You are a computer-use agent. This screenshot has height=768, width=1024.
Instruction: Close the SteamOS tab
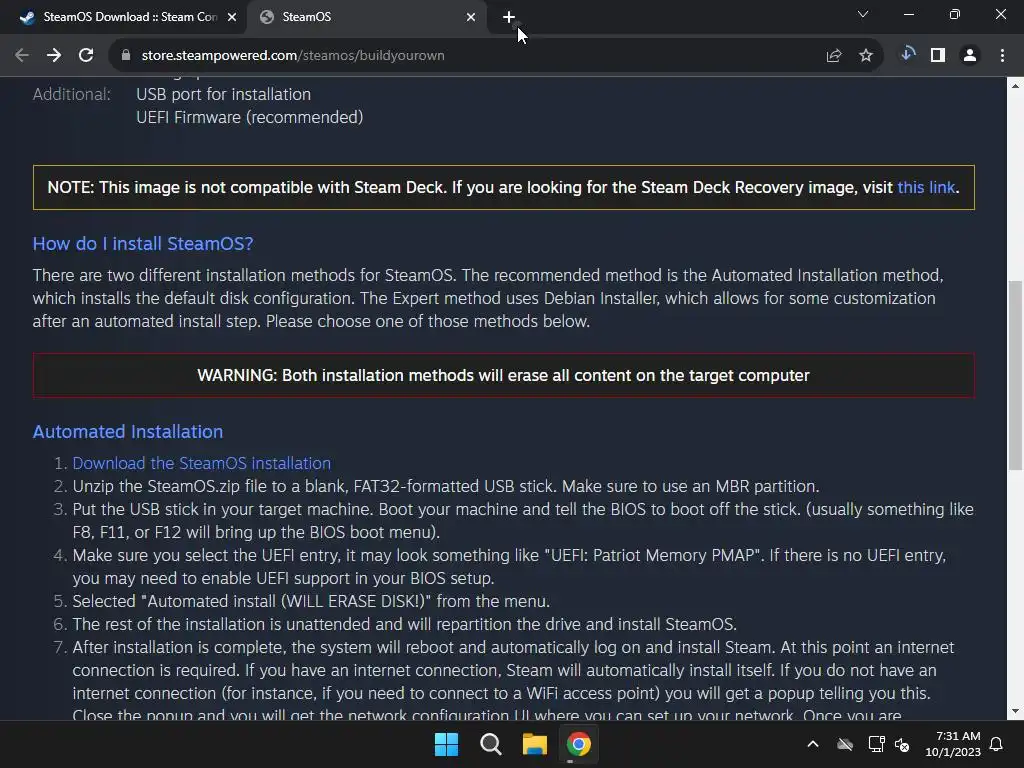coord(471,17)
